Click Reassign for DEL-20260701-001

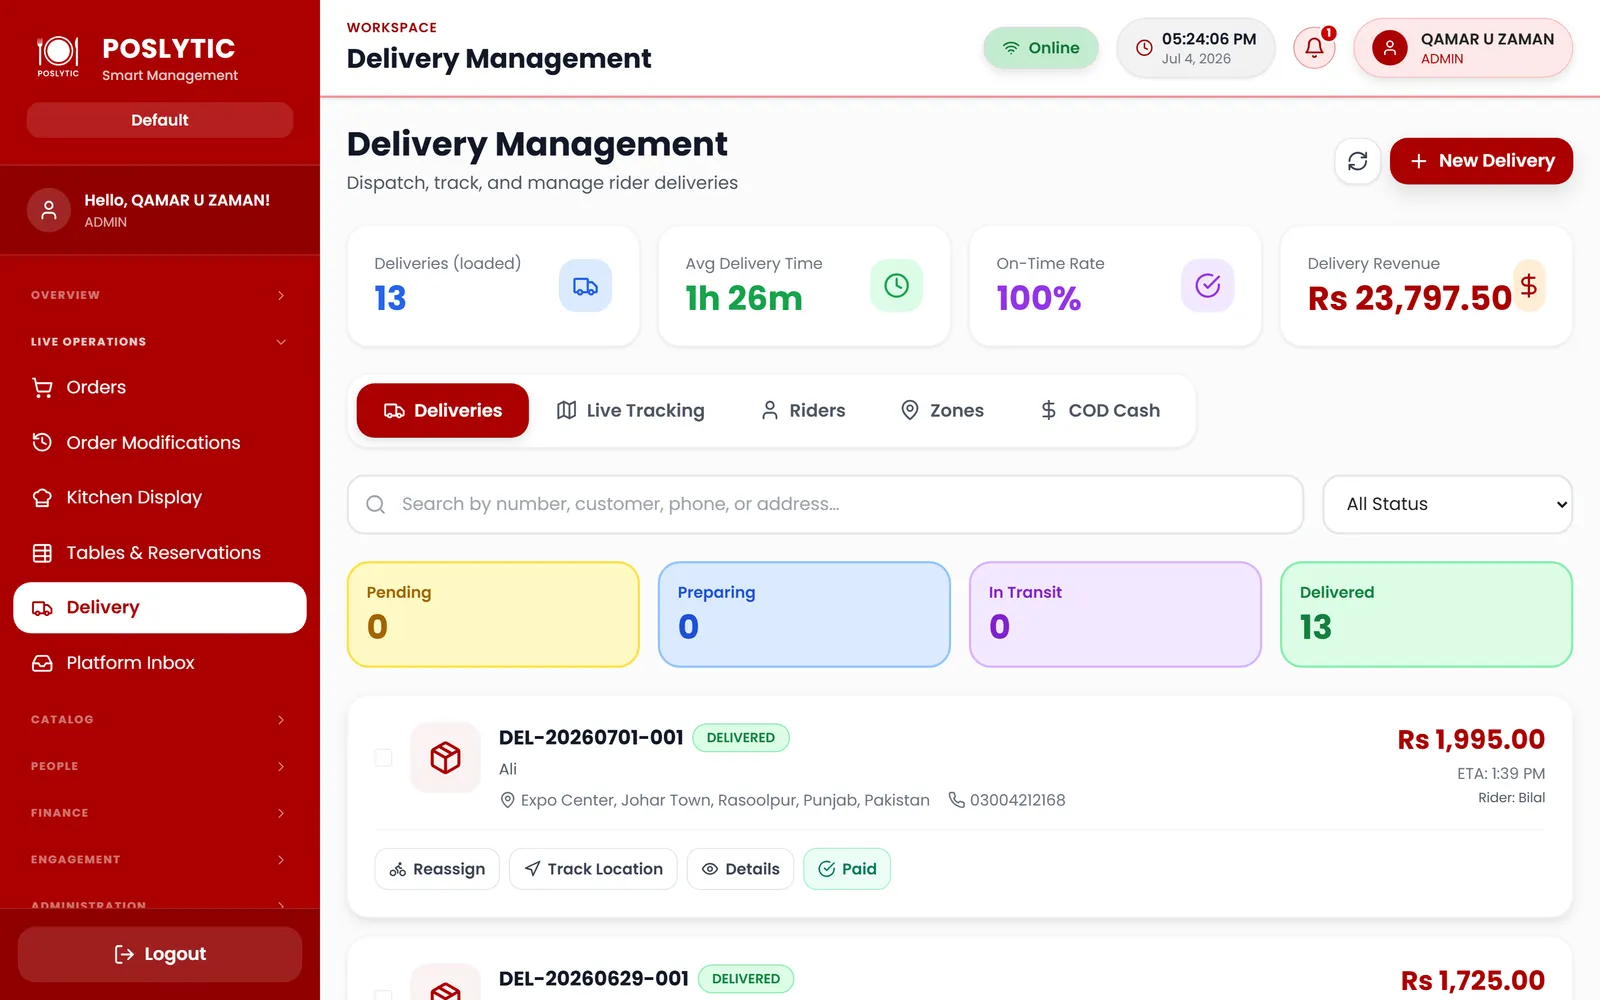437,869
